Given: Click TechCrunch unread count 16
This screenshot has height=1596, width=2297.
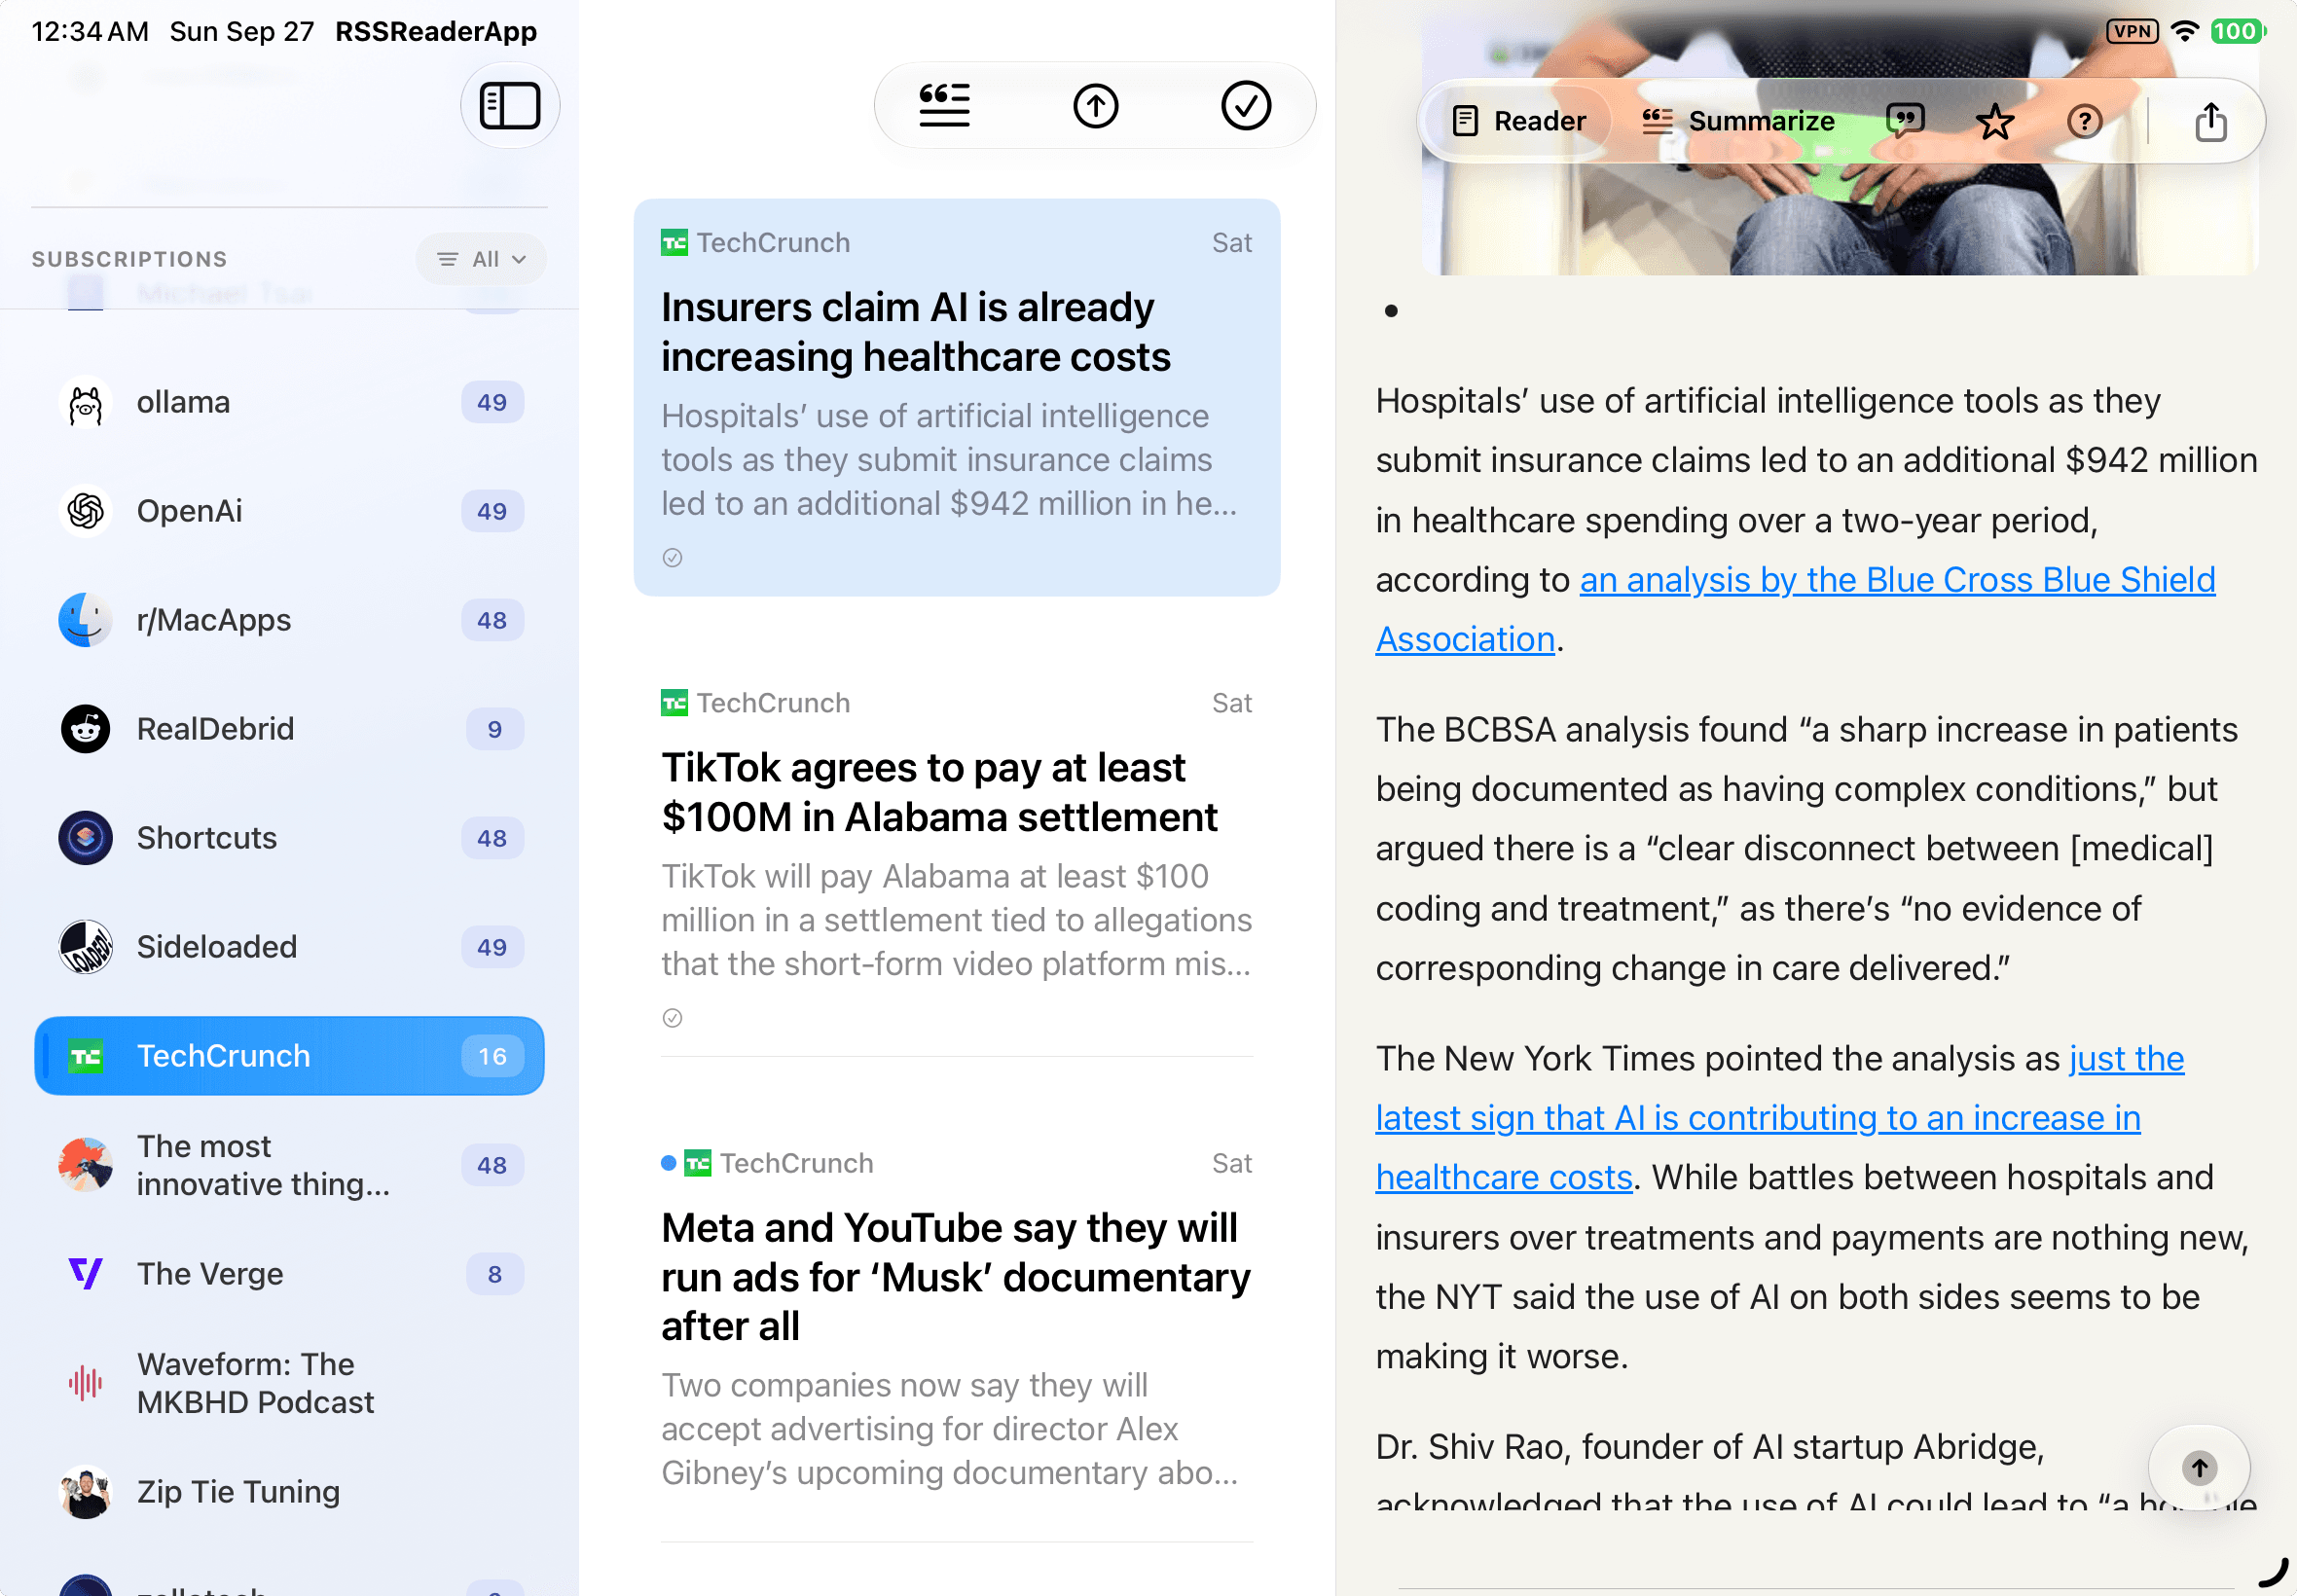Looking at the screenshot, I should point(492,1056).
